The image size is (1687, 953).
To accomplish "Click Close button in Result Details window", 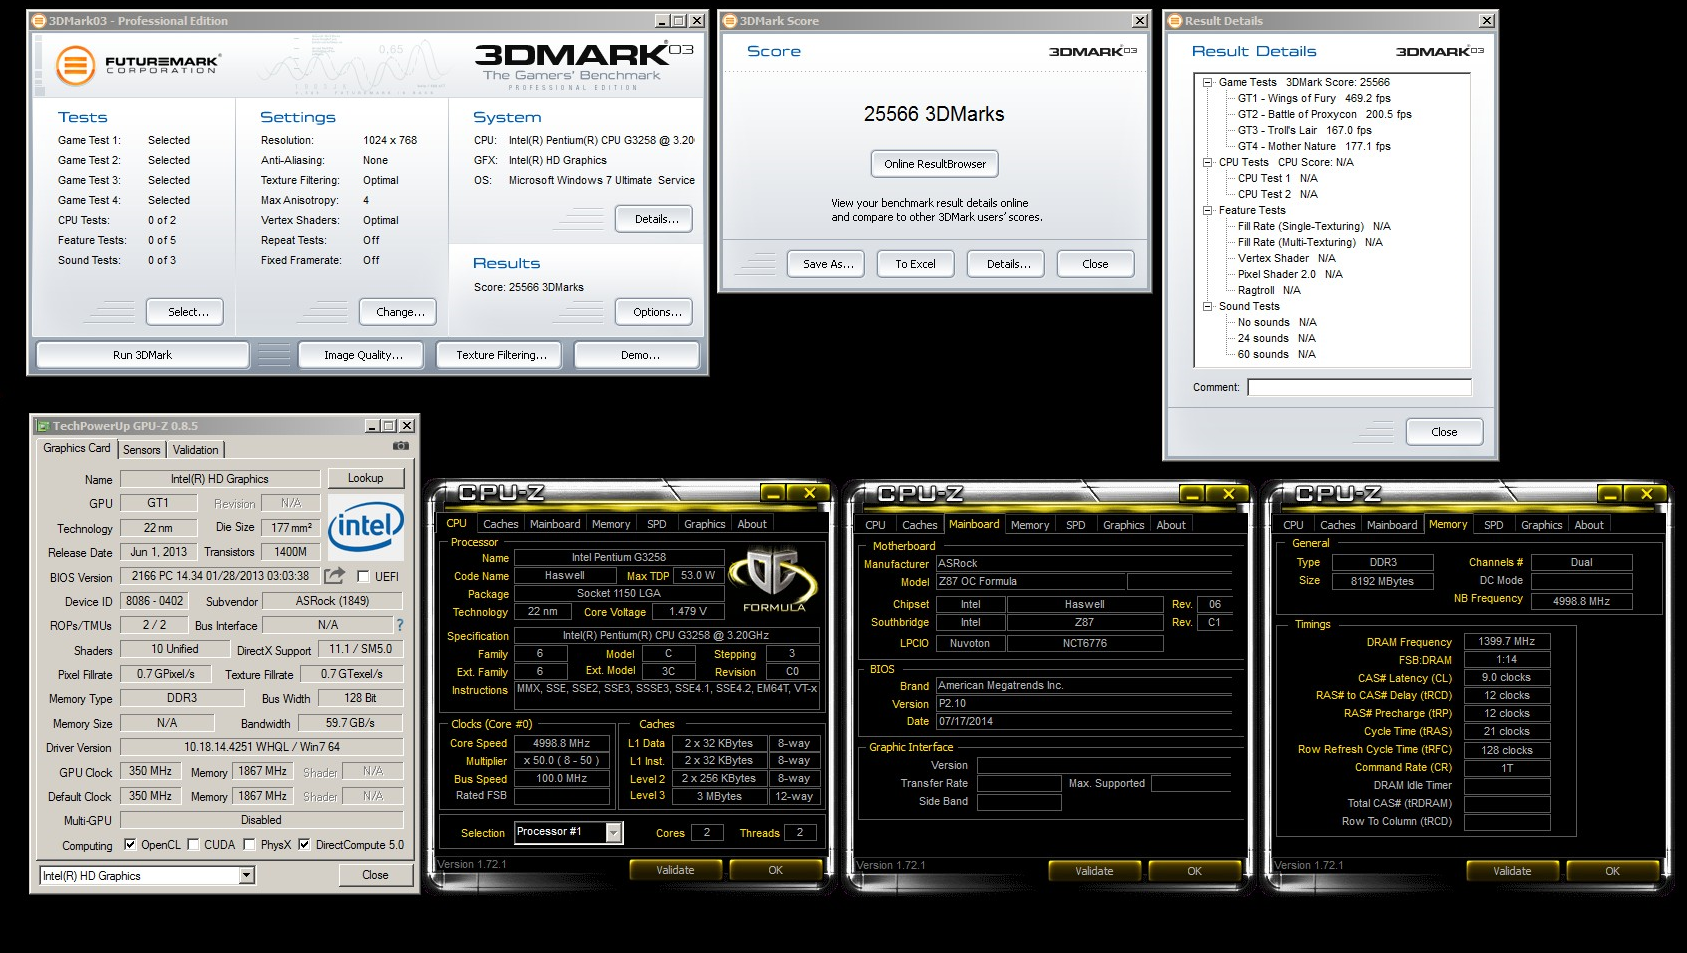I will click(x=1444, y=432).
